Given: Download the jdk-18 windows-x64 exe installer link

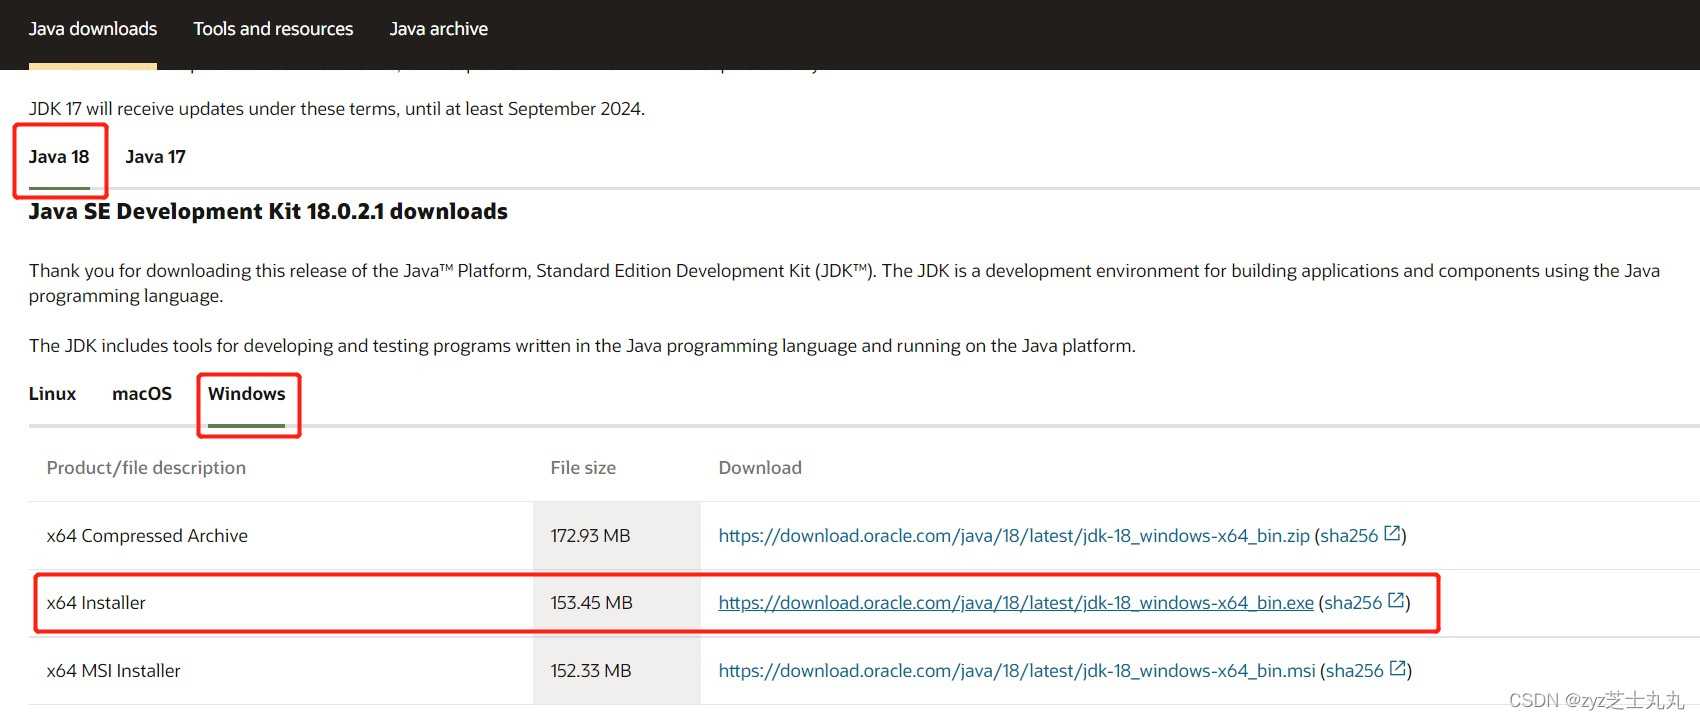Looking at the screenshot, I should click(x=1016, y=603).
